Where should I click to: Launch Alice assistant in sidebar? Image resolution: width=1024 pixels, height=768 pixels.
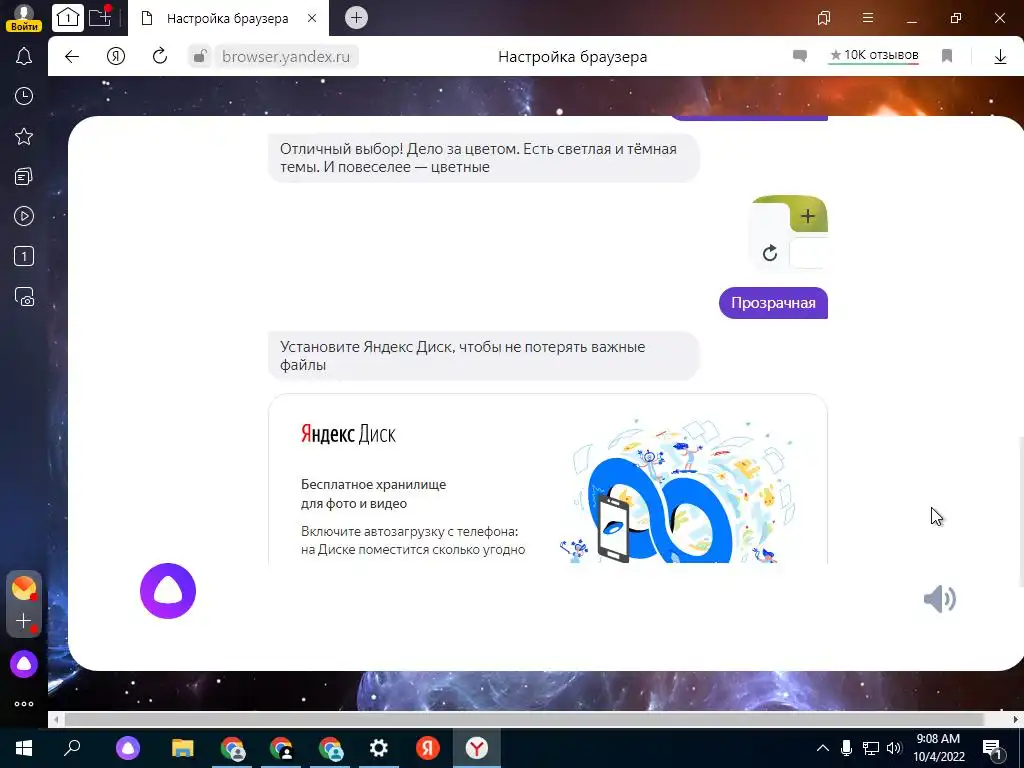coord(24,664)
